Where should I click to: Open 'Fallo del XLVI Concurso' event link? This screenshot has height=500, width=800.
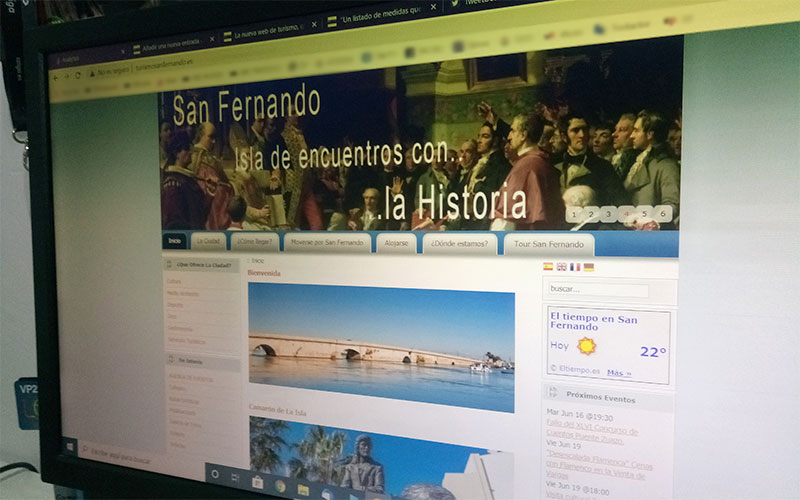coord(592,431)
